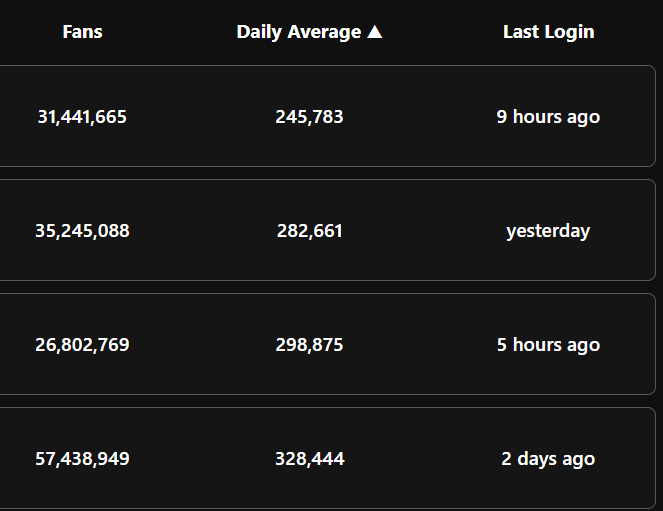Select the 35,245,088 fans value
The height and width of the screenshot is (511, 663).
coord(82,231)
